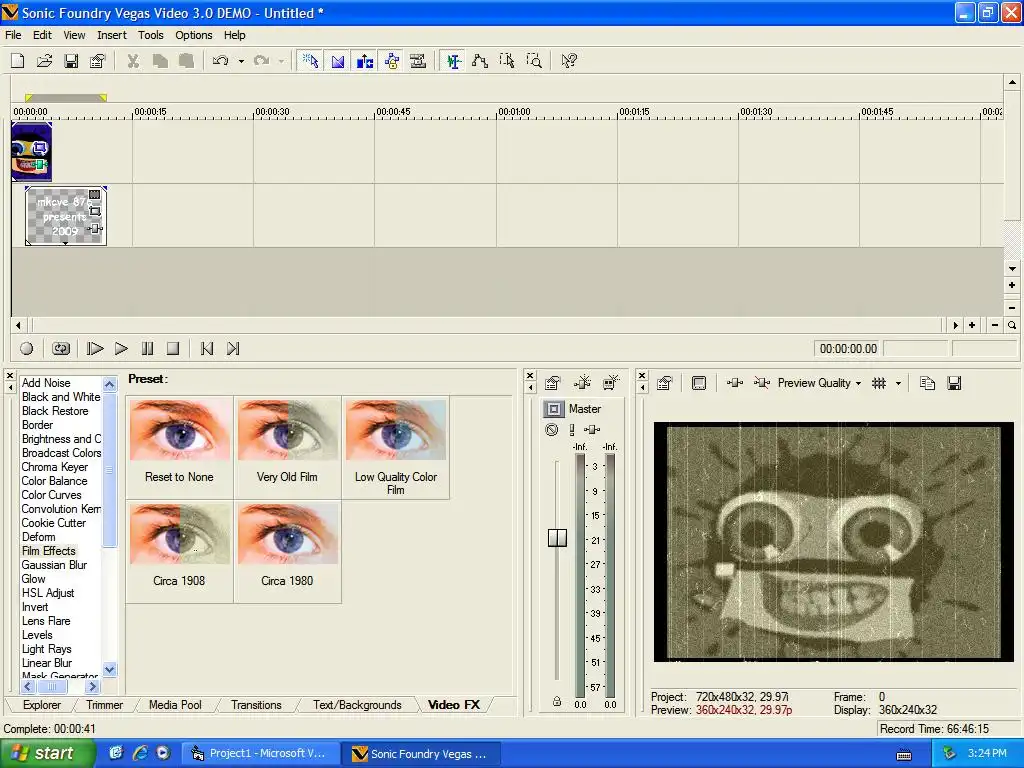The width and height of the screenshot is (1024, 768).
Task: Toggle Enable Snapping in the toolbar
Action: [x=310, y=61]
